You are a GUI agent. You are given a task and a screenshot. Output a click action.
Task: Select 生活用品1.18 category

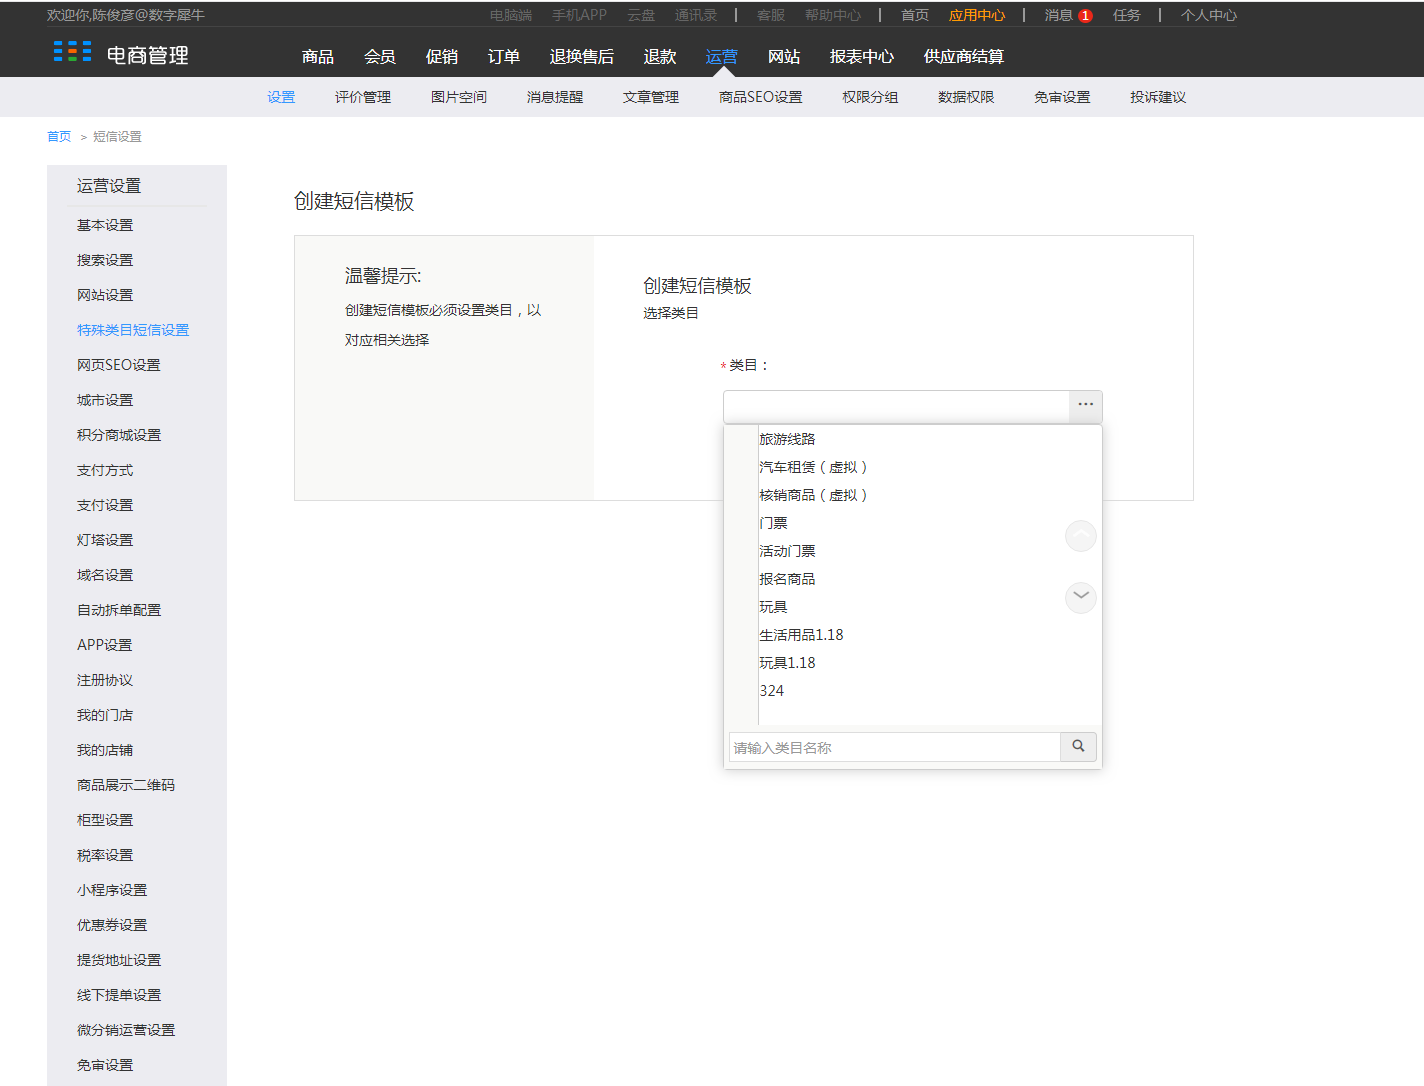pos(801,635)
